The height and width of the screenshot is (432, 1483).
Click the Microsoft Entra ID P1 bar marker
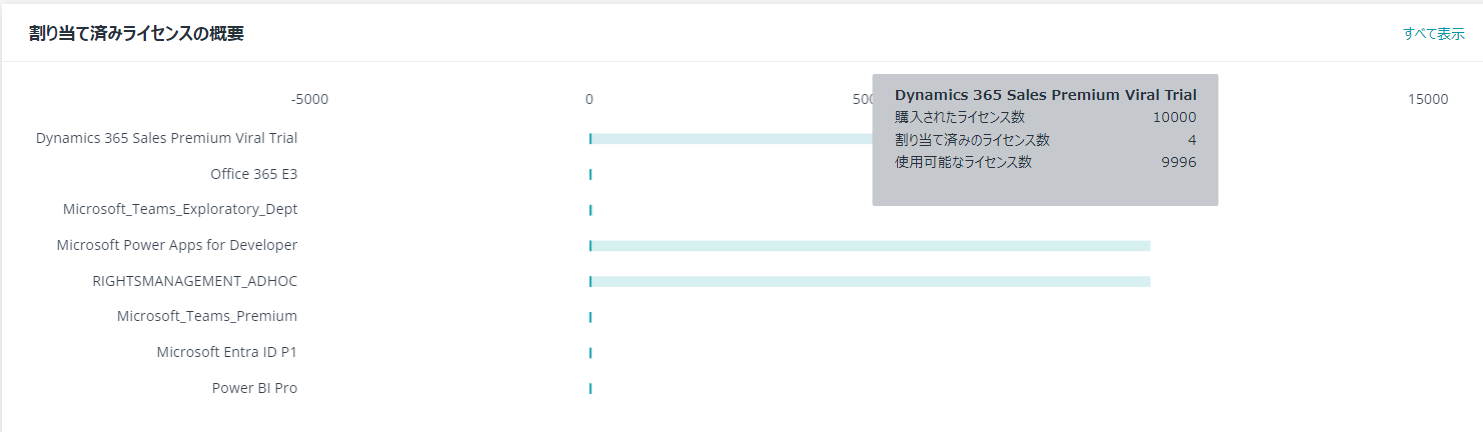tap(590, 352)
